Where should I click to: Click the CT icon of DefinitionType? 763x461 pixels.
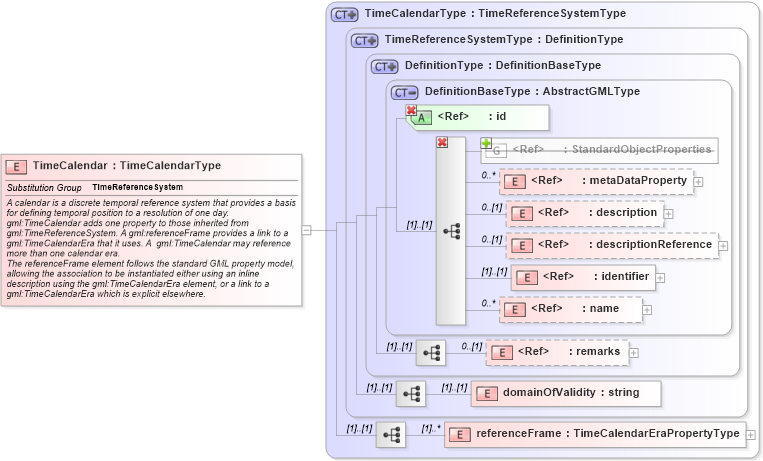click(384, 66)
